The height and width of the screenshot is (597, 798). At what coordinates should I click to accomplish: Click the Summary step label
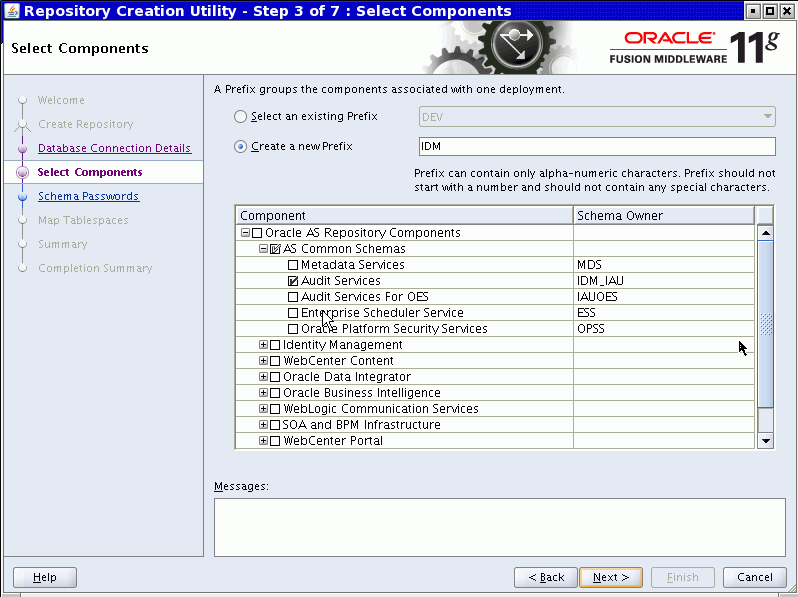pyautogui.click(x=63, y=244)
